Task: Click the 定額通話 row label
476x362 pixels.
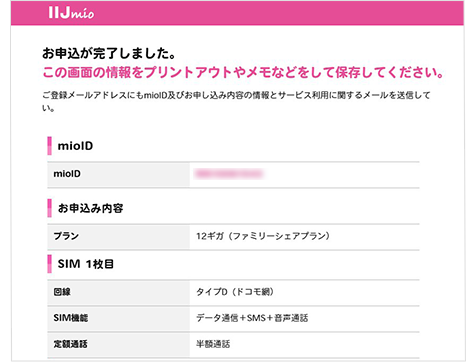Action: coord(70,344)
